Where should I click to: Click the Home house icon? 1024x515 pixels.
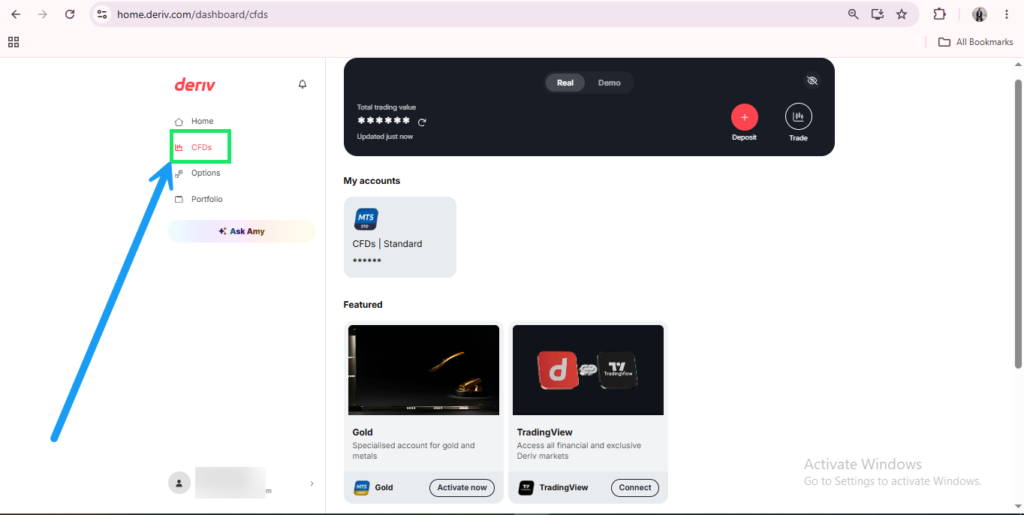point(179,121)
